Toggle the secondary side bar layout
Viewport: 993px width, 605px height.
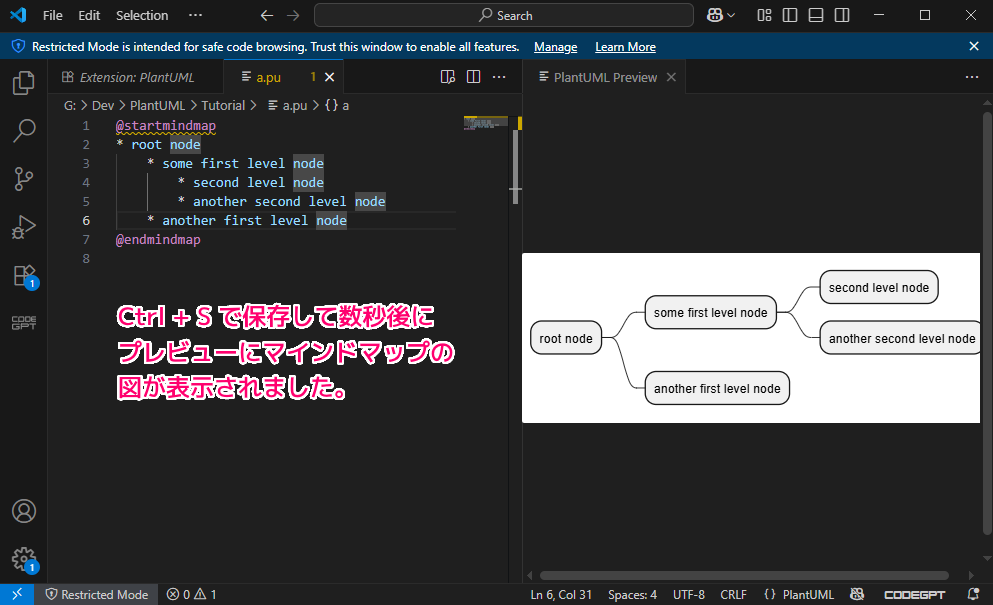(842, 15)
